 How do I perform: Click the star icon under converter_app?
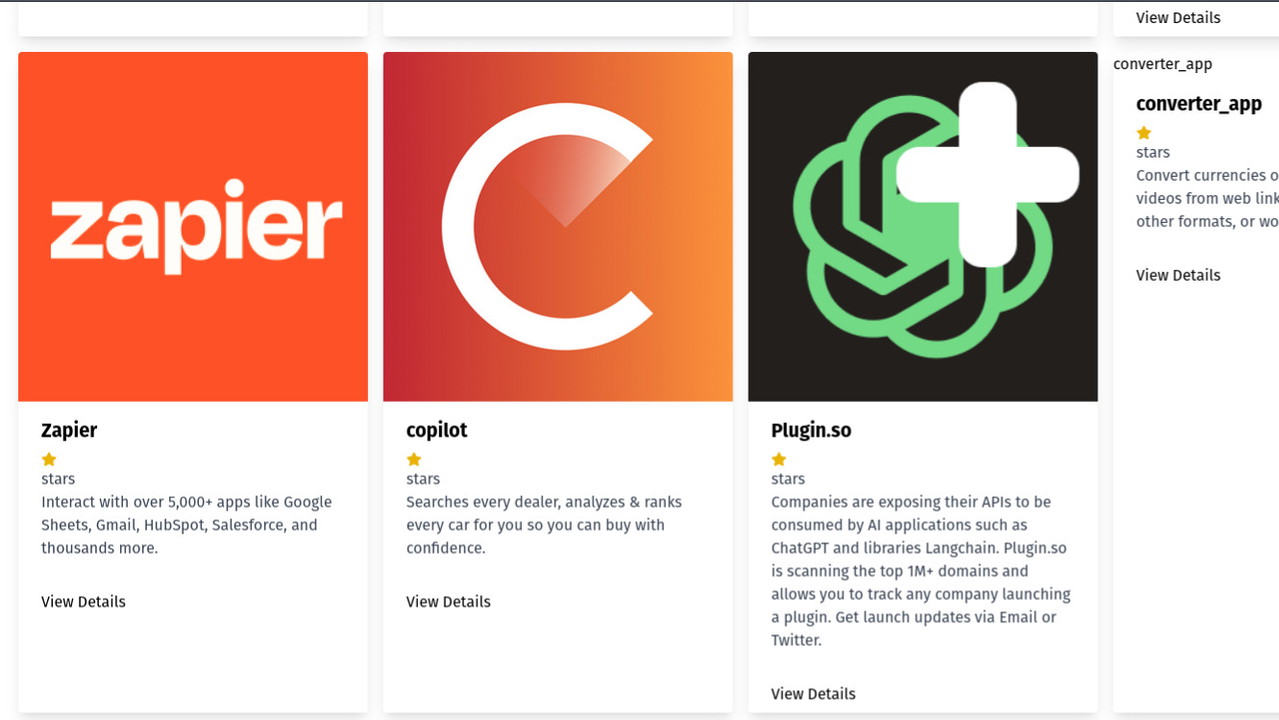coord(1144,133)
